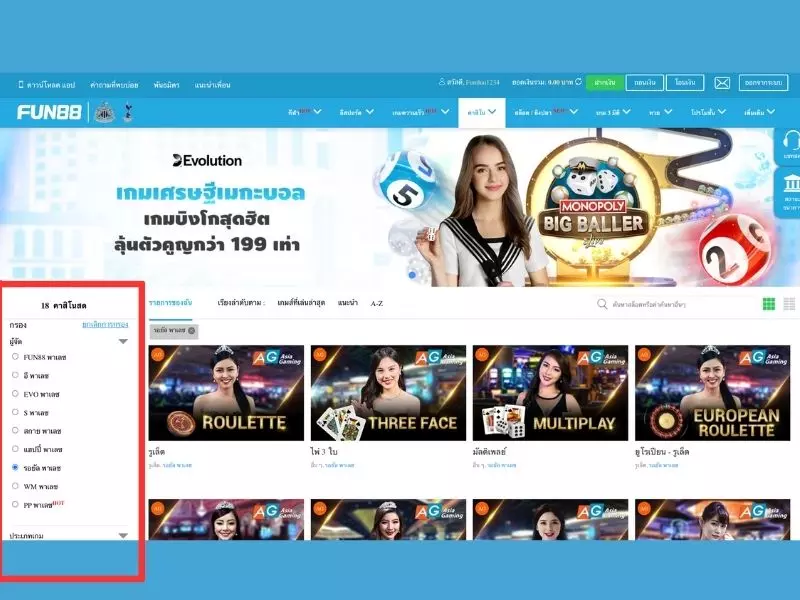Click the balance refresh icon
This screenshot has height=600, width=800.
pyautogui.click(x=578, y=82)
